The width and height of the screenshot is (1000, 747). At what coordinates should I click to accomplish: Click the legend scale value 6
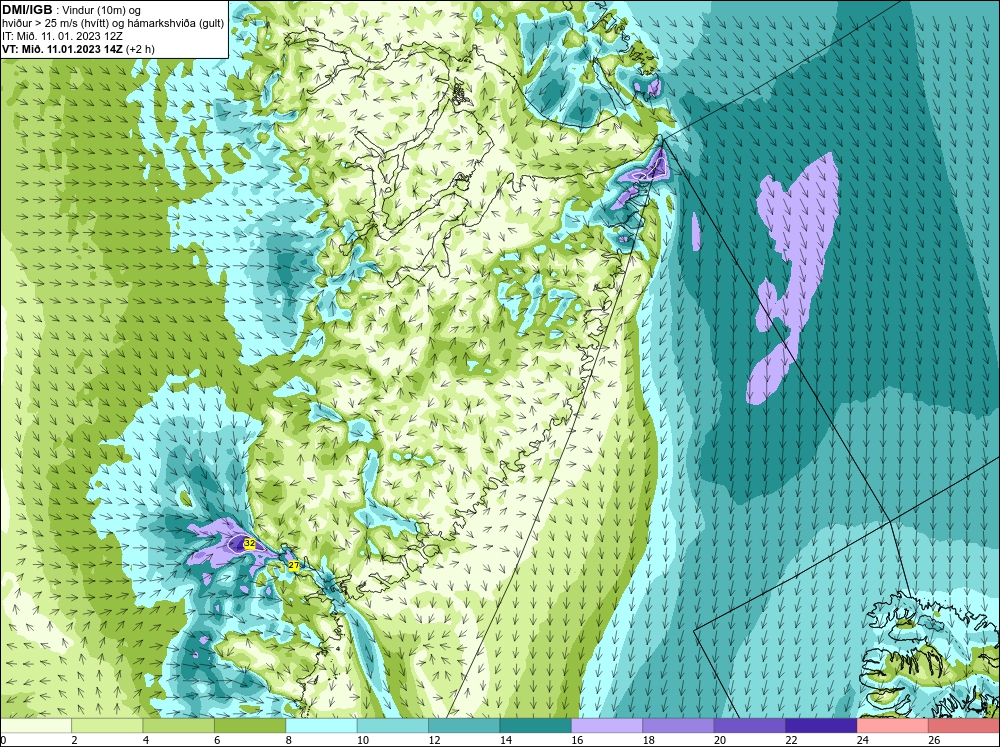pos(217,740)
